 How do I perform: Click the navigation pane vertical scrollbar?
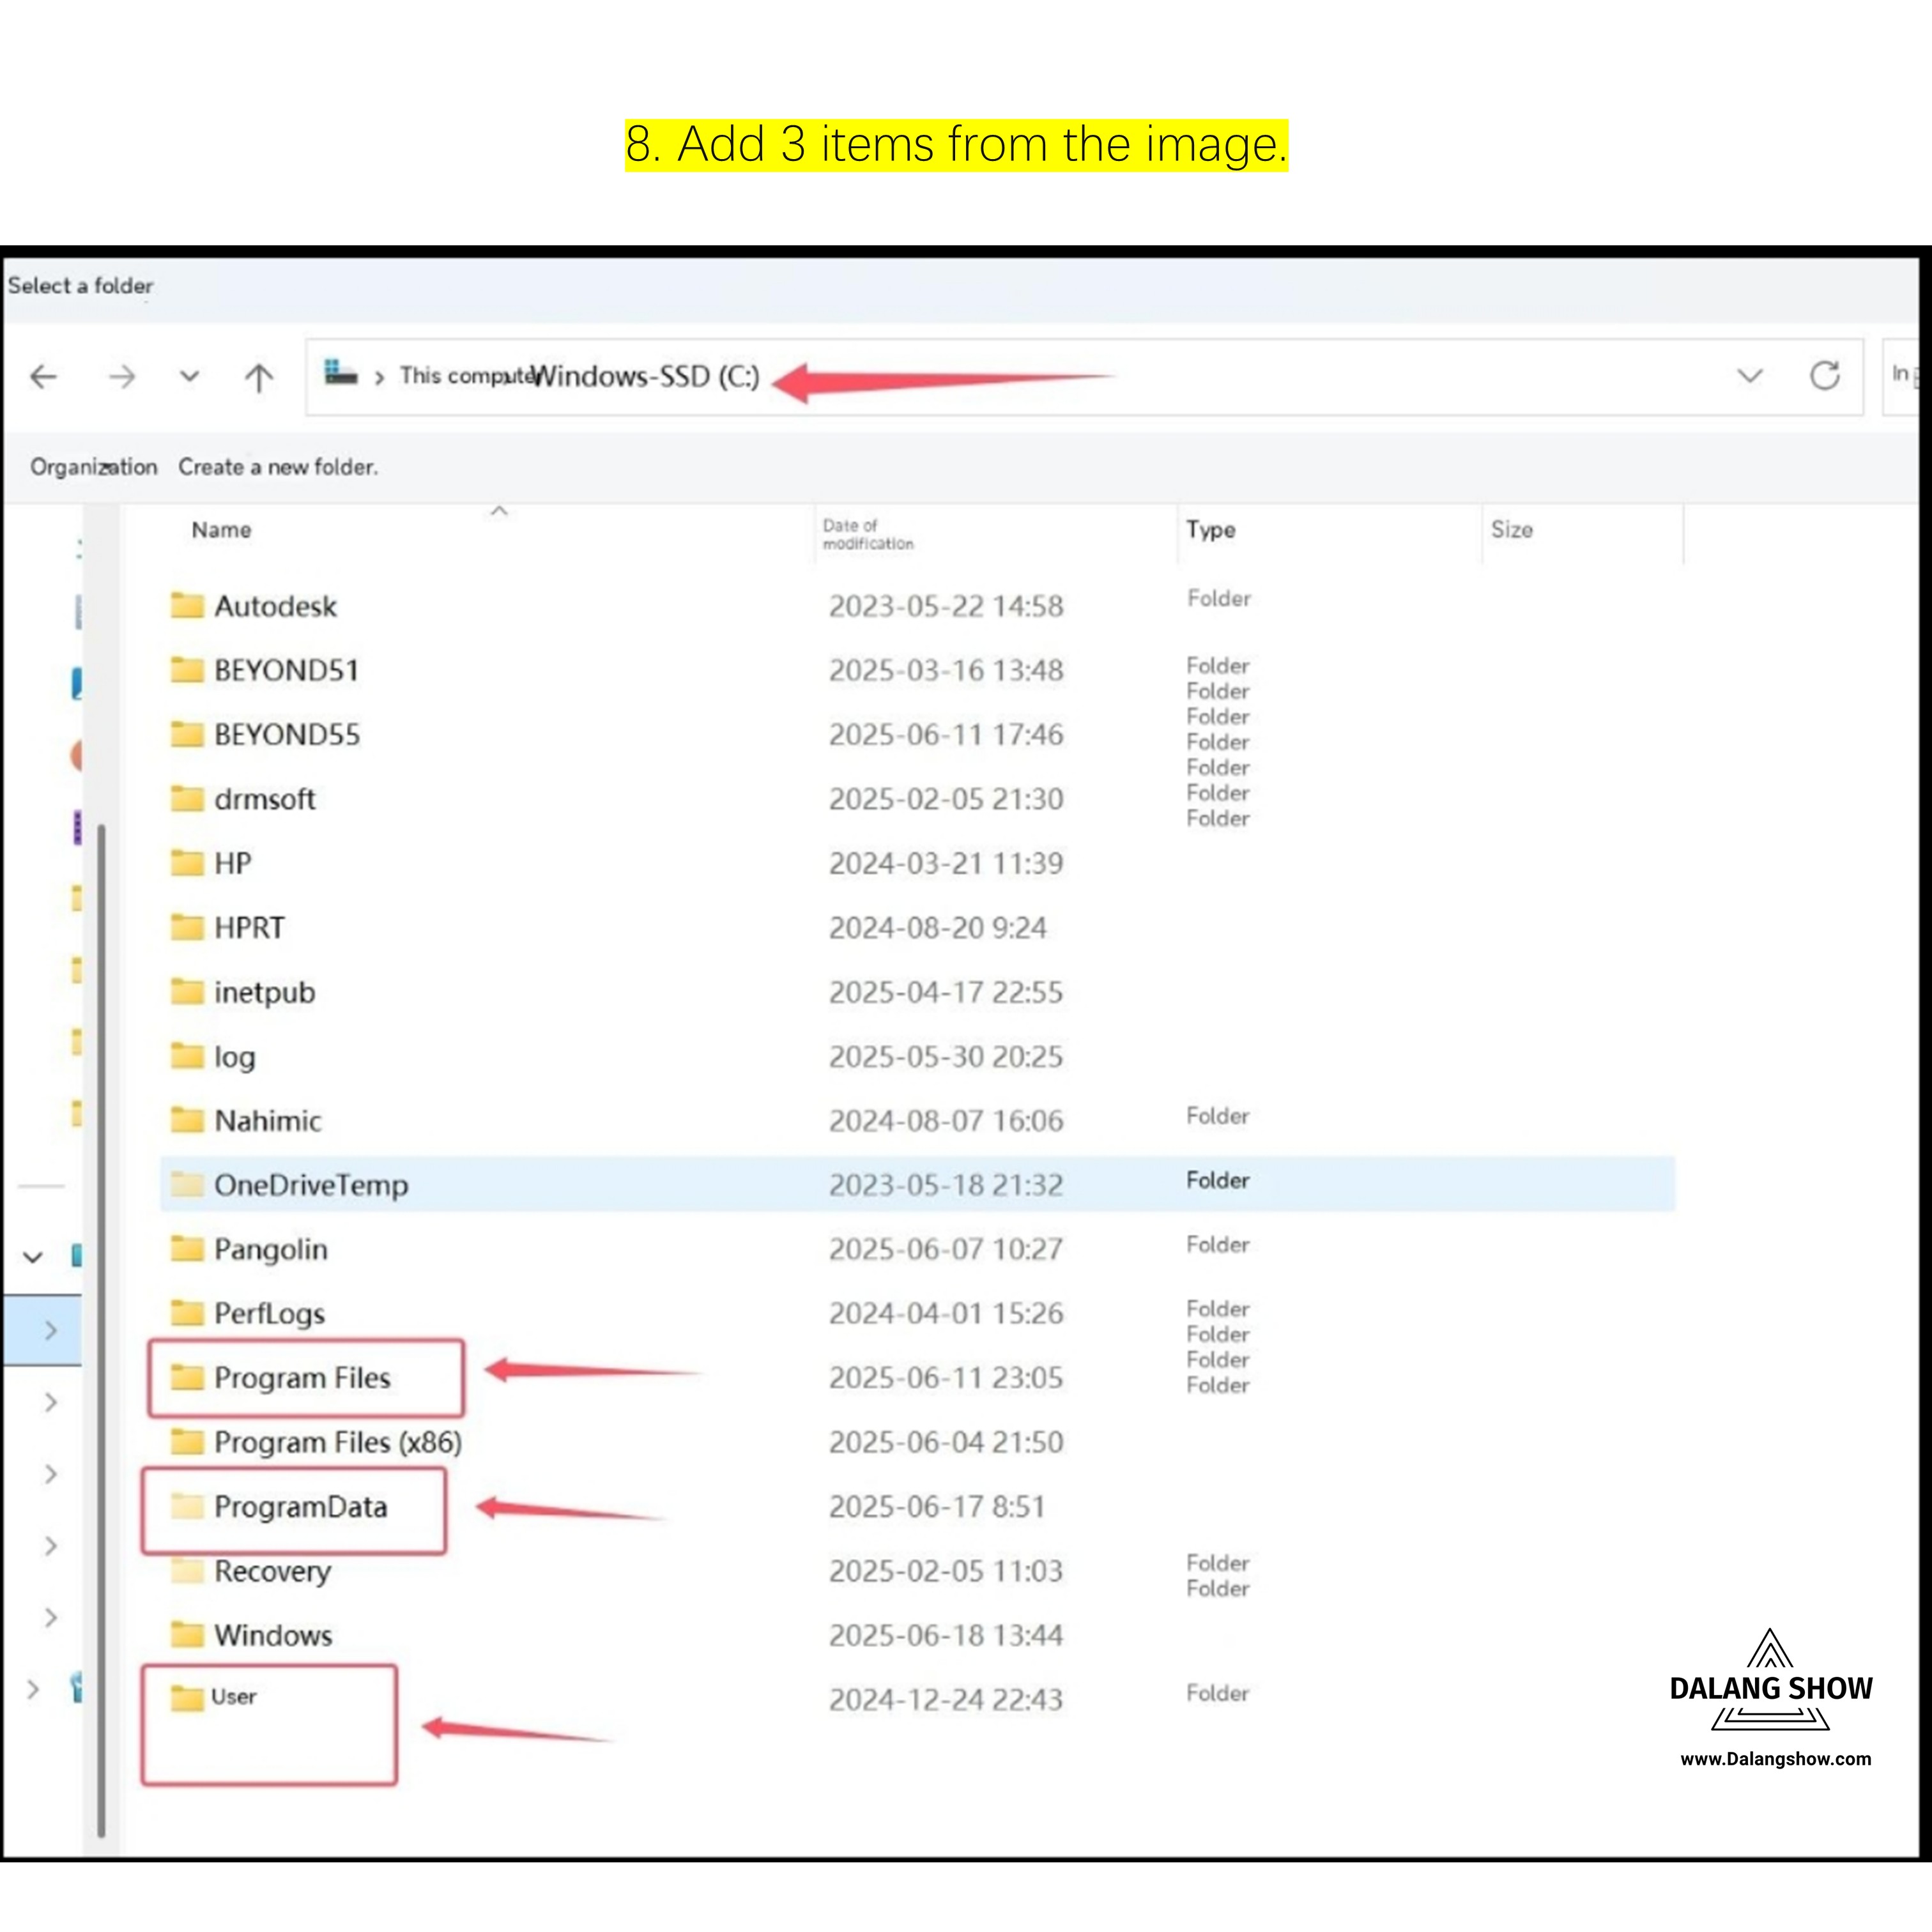click(x=101, y=1330)
